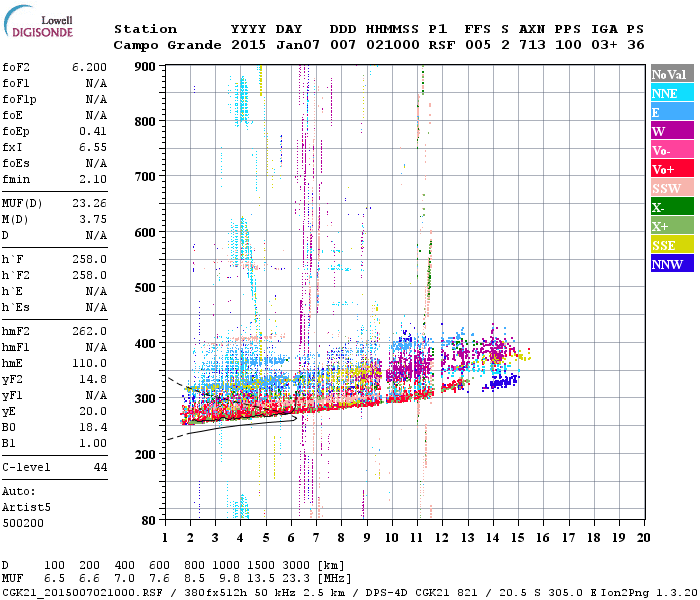Click the IGA value 03+
700x600 pixels.
point(604,45)
